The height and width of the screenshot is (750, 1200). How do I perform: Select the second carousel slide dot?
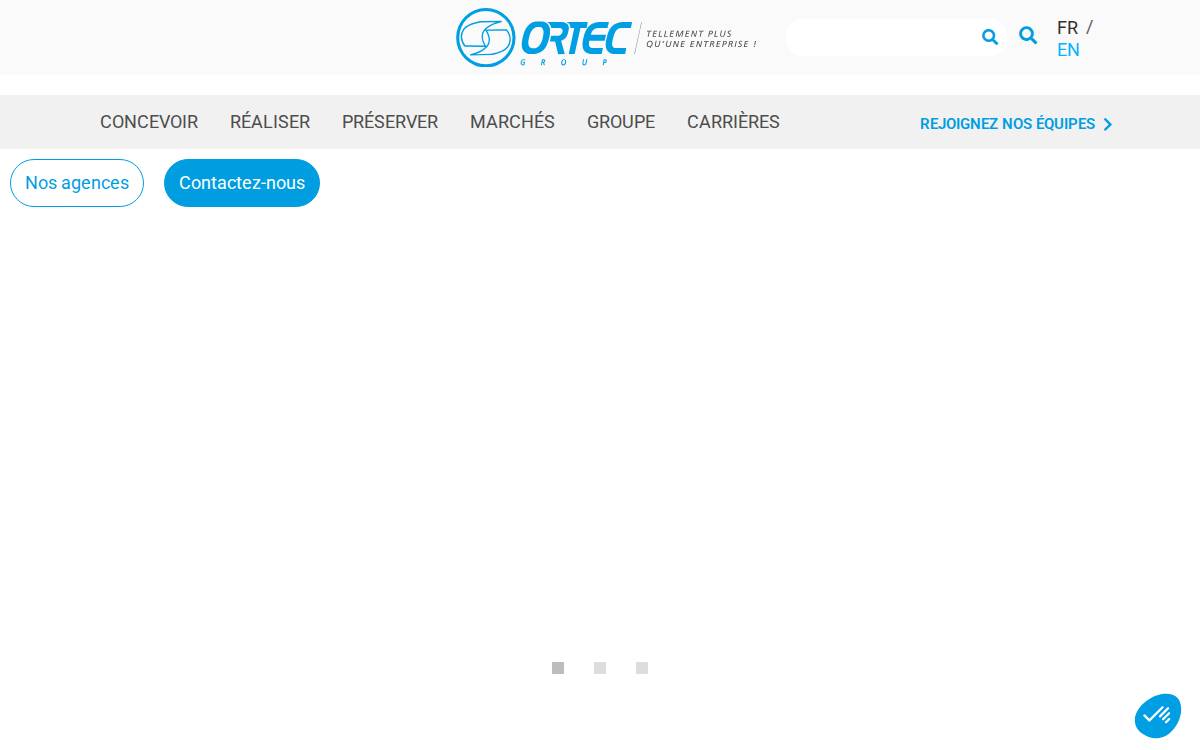[x=600, y=668]
